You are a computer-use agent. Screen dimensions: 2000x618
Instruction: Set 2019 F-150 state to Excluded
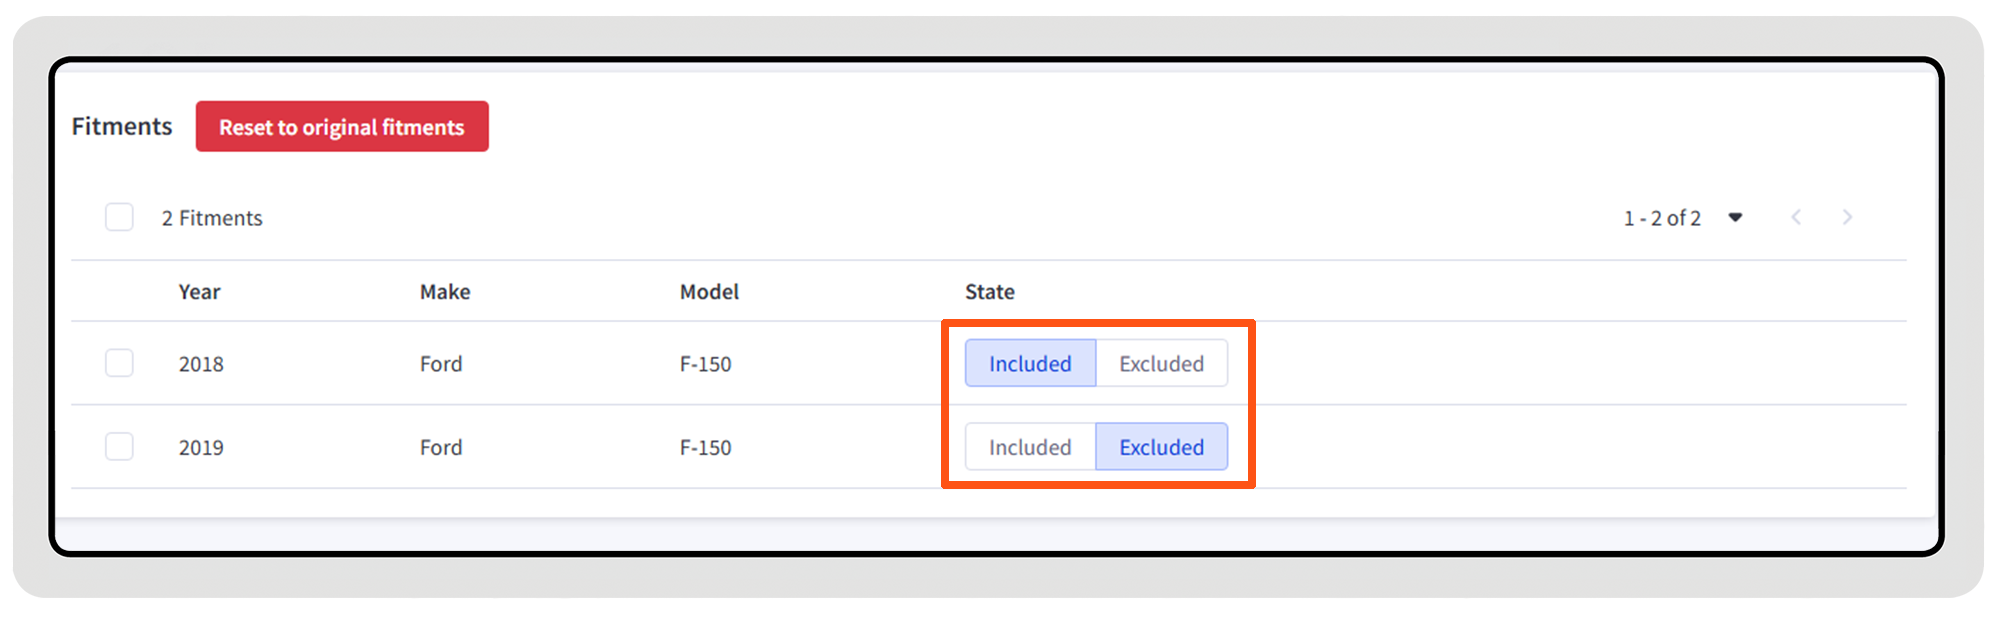pyautogui.click(x=1161, y=447)
